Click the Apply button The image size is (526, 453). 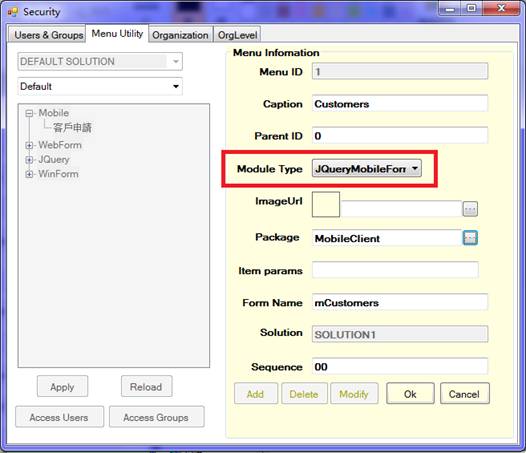click(x=62, y=387)
